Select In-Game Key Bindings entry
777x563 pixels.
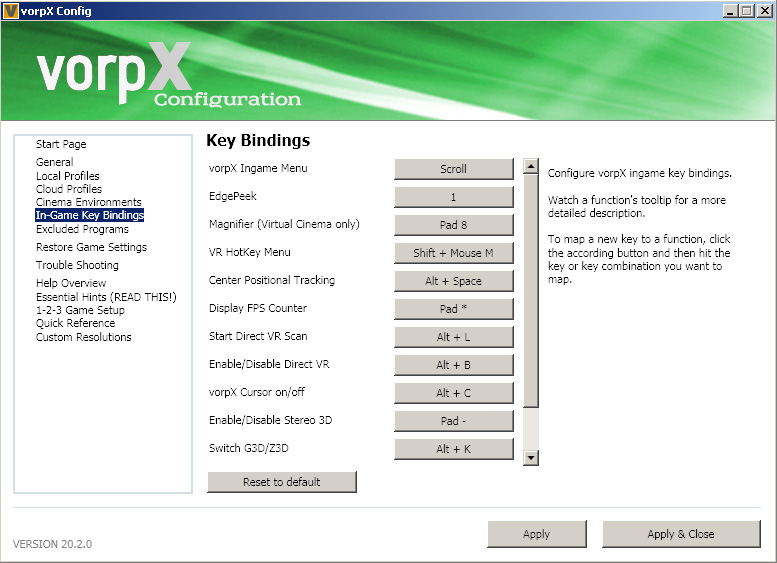90,215
